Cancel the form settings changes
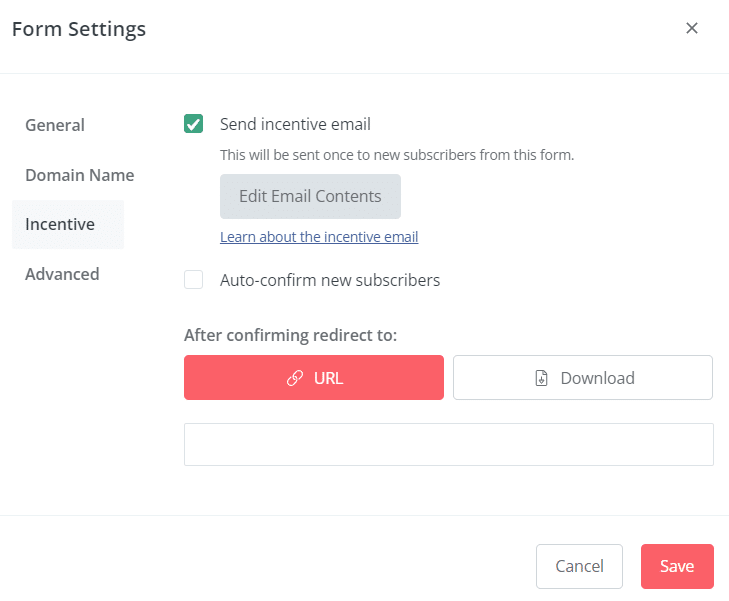 coord(579,566)
